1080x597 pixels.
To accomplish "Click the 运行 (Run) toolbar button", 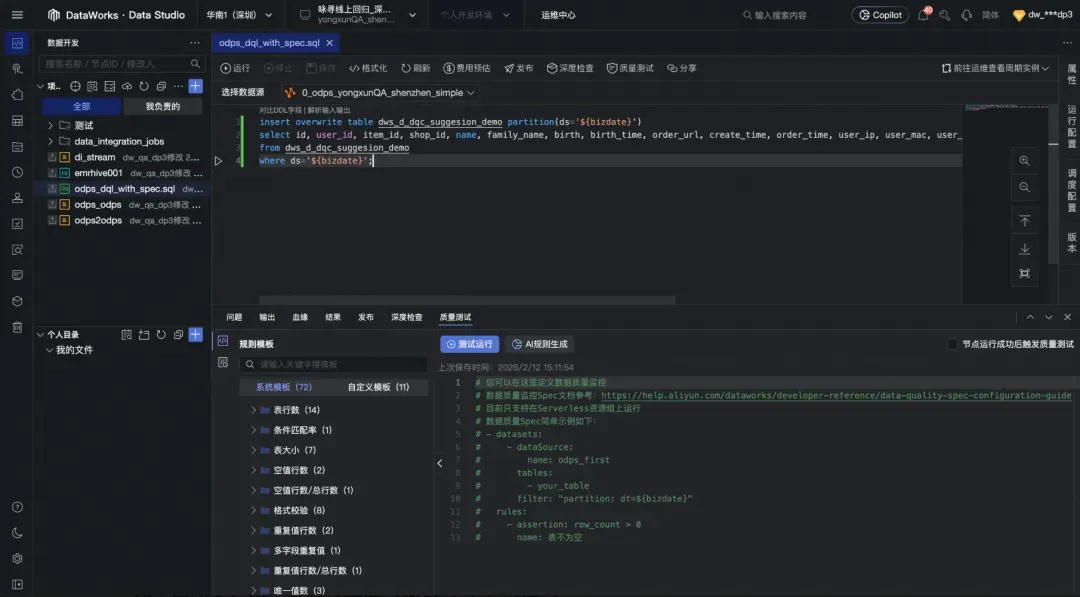I will (x=235, y=68).
